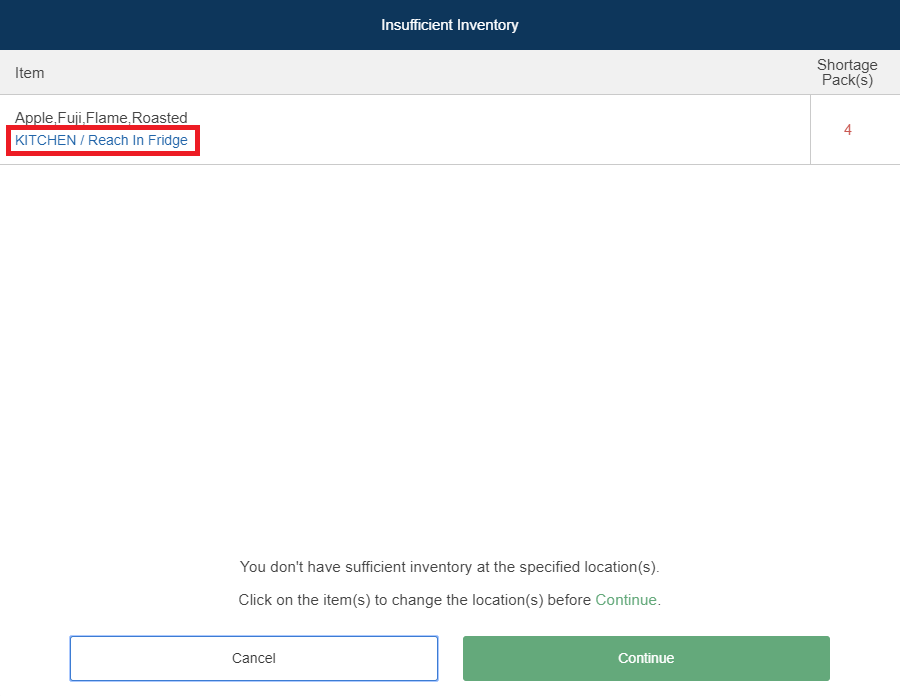Select the Apple,Fuji,Flame,Roasted item name
Screen dimensions: 900x696
tap(101, 118)
